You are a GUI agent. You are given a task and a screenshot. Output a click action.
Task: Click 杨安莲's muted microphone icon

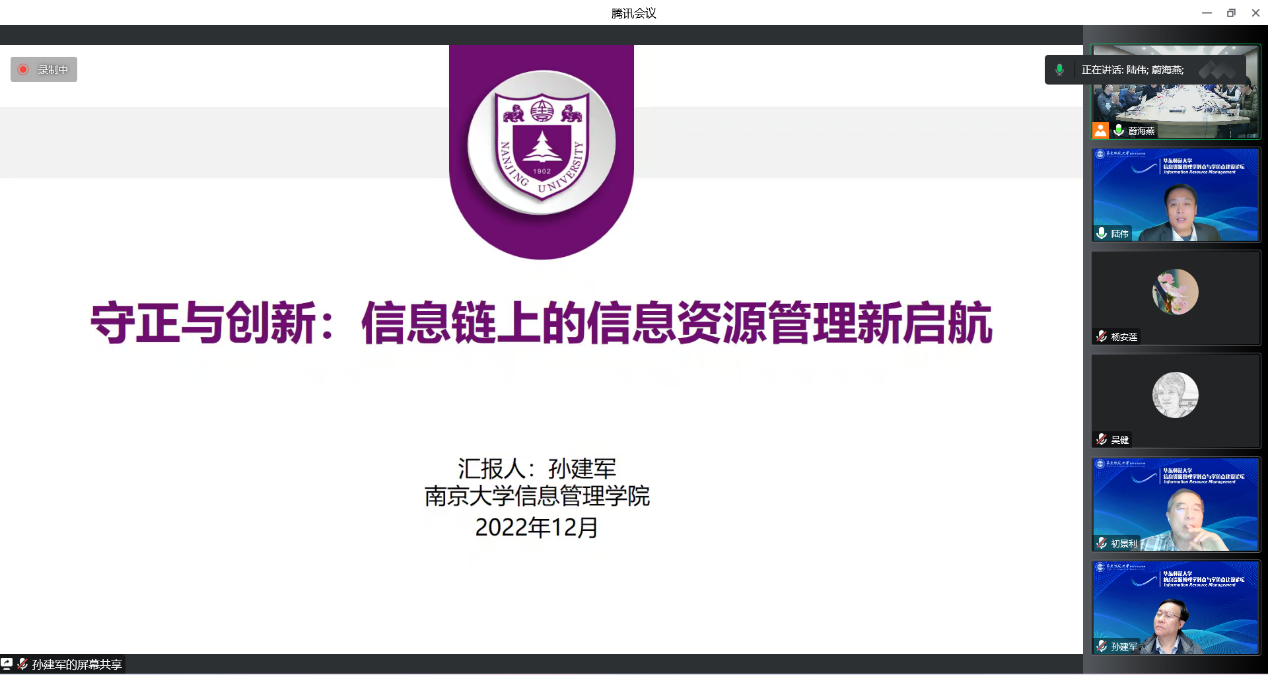(1102, 336)
